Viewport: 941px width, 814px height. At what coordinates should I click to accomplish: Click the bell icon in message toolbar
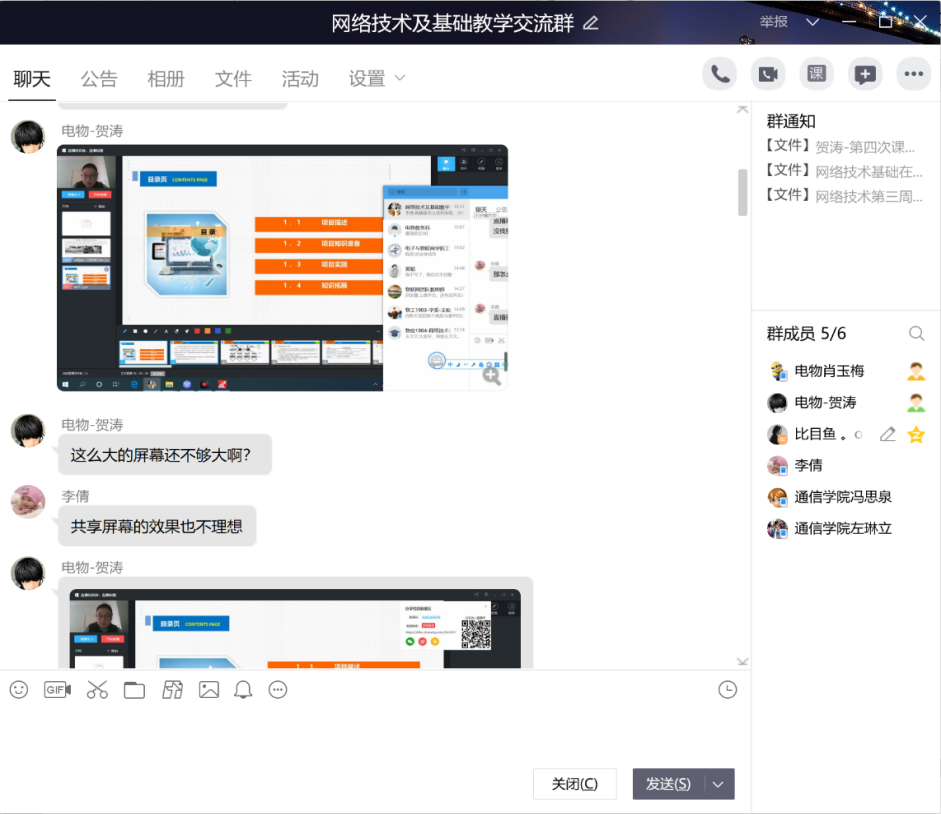pyautogui.click(x=243, y=689)
